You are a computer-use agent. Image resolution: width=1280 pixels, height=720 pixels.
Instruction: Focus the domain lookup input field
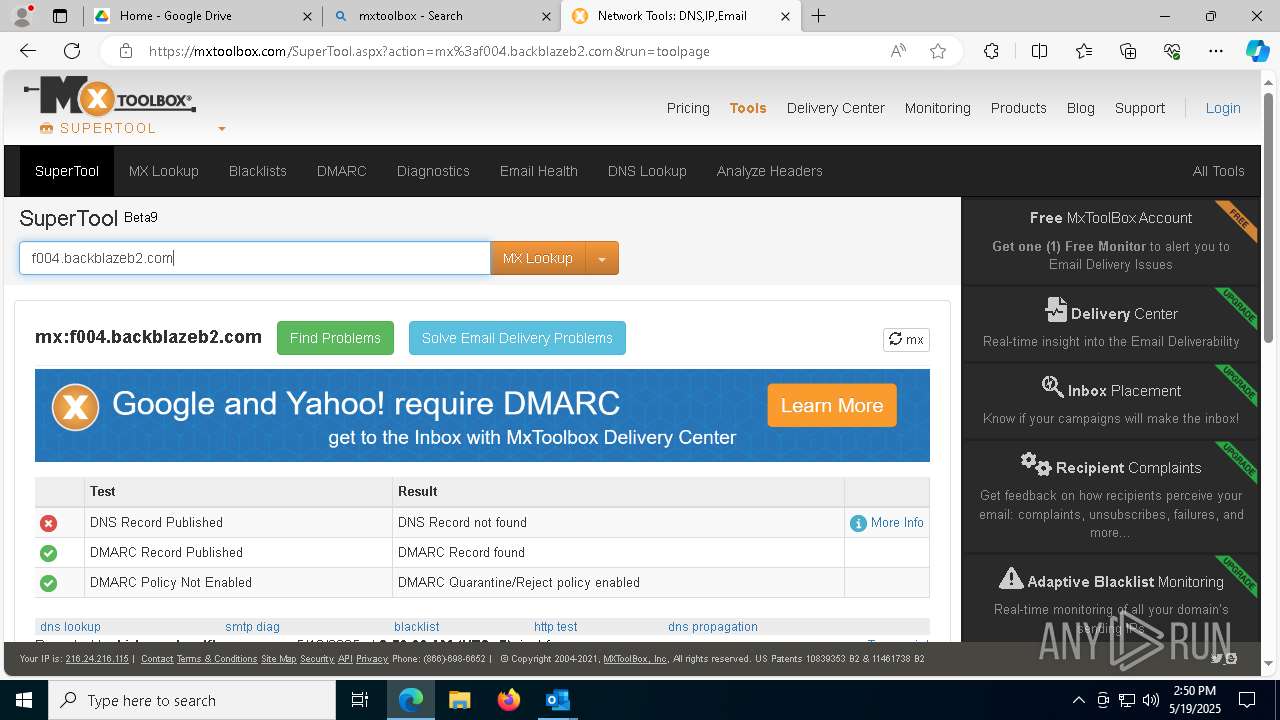(255, 258)
